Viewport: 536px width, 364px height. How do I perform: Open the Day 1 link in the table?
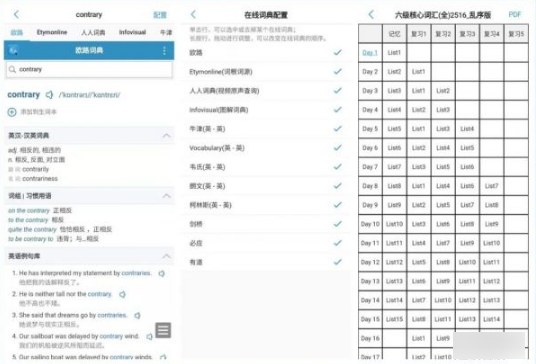point(370,53)
